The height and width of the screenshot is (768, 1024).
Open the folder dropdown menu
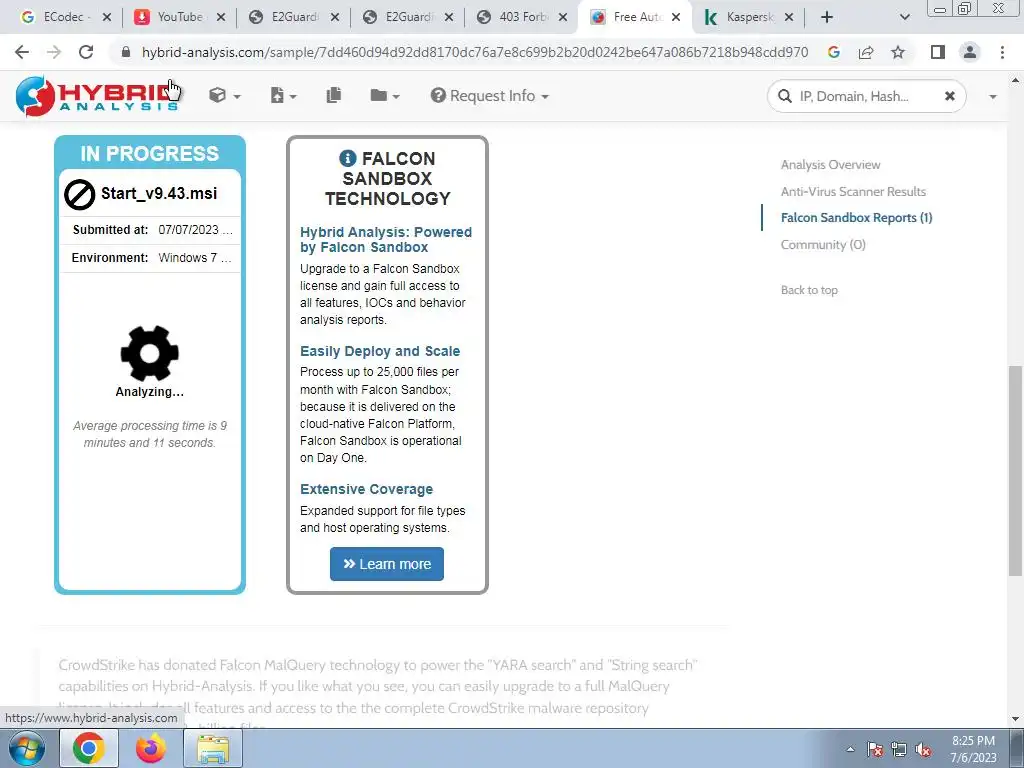385,96
